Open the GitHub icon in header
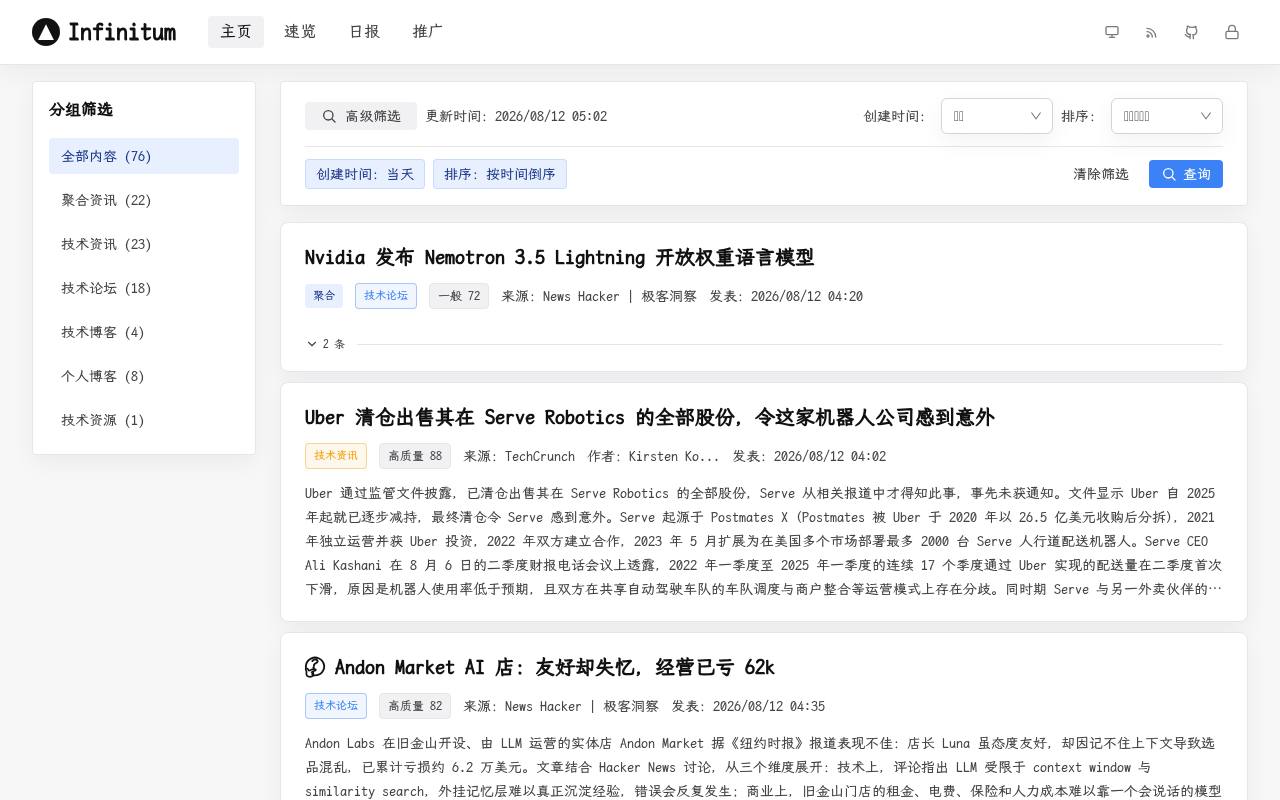Viewport: 1280px width, 800px height. (1192, 32)
